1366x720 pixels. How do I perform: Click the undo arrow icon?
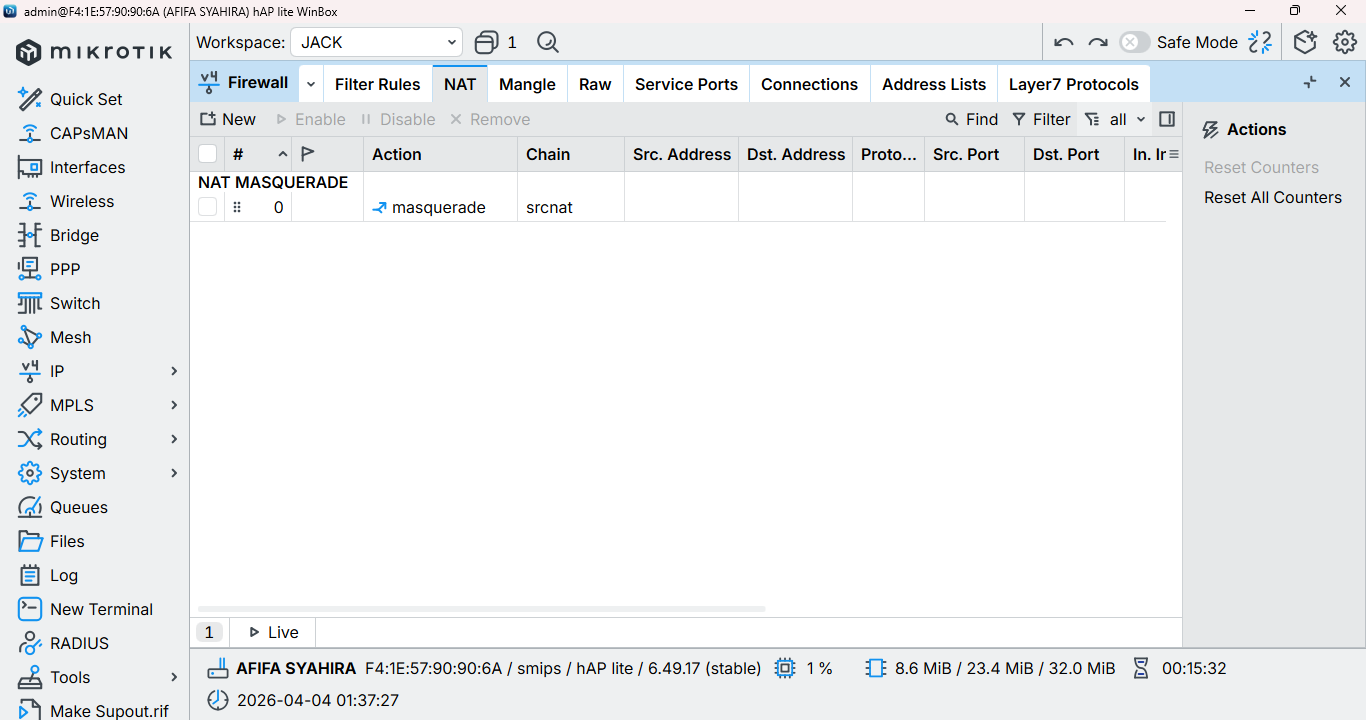(1064, 42)
